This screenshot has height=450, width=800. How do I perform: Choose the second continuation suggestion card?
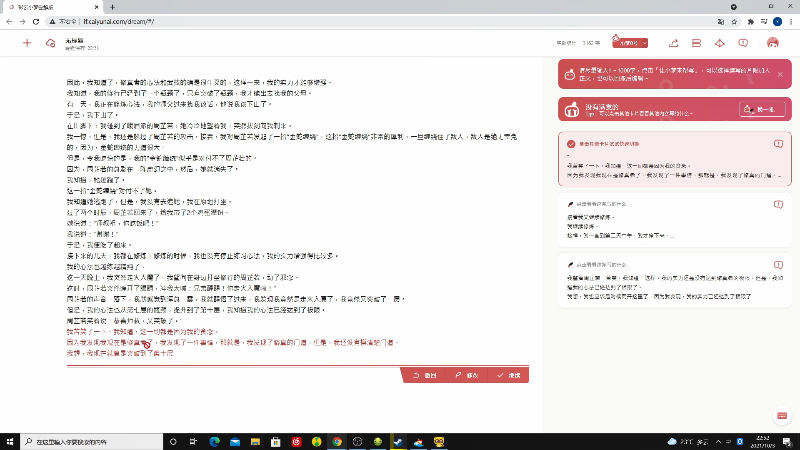tap(674, 219)
